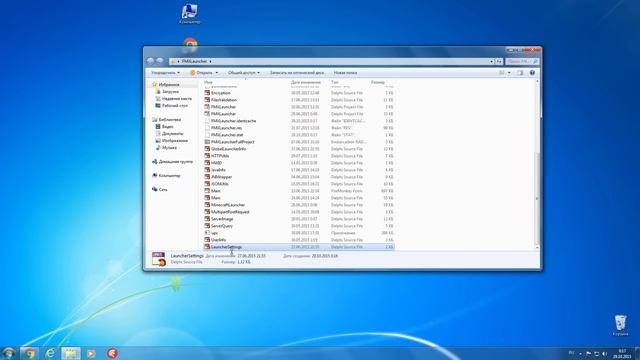The image size is (640, 360).
Task: Select the JNIWrapper file icon
Action: point(207,177)
